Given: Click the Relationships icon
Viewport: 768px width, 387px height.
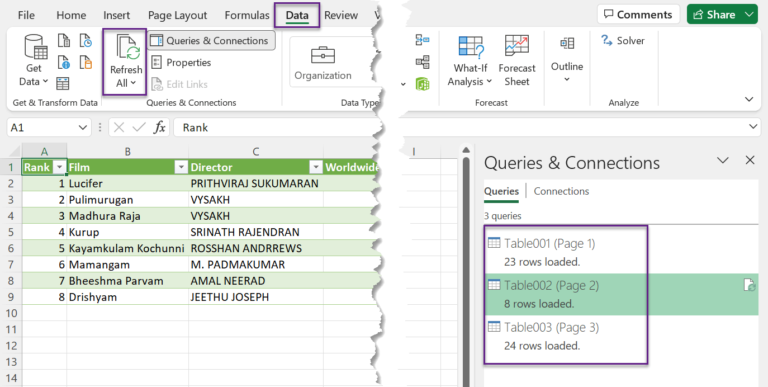Looking at the screenshot, I should pyautogui.click(x=422, y=62).
